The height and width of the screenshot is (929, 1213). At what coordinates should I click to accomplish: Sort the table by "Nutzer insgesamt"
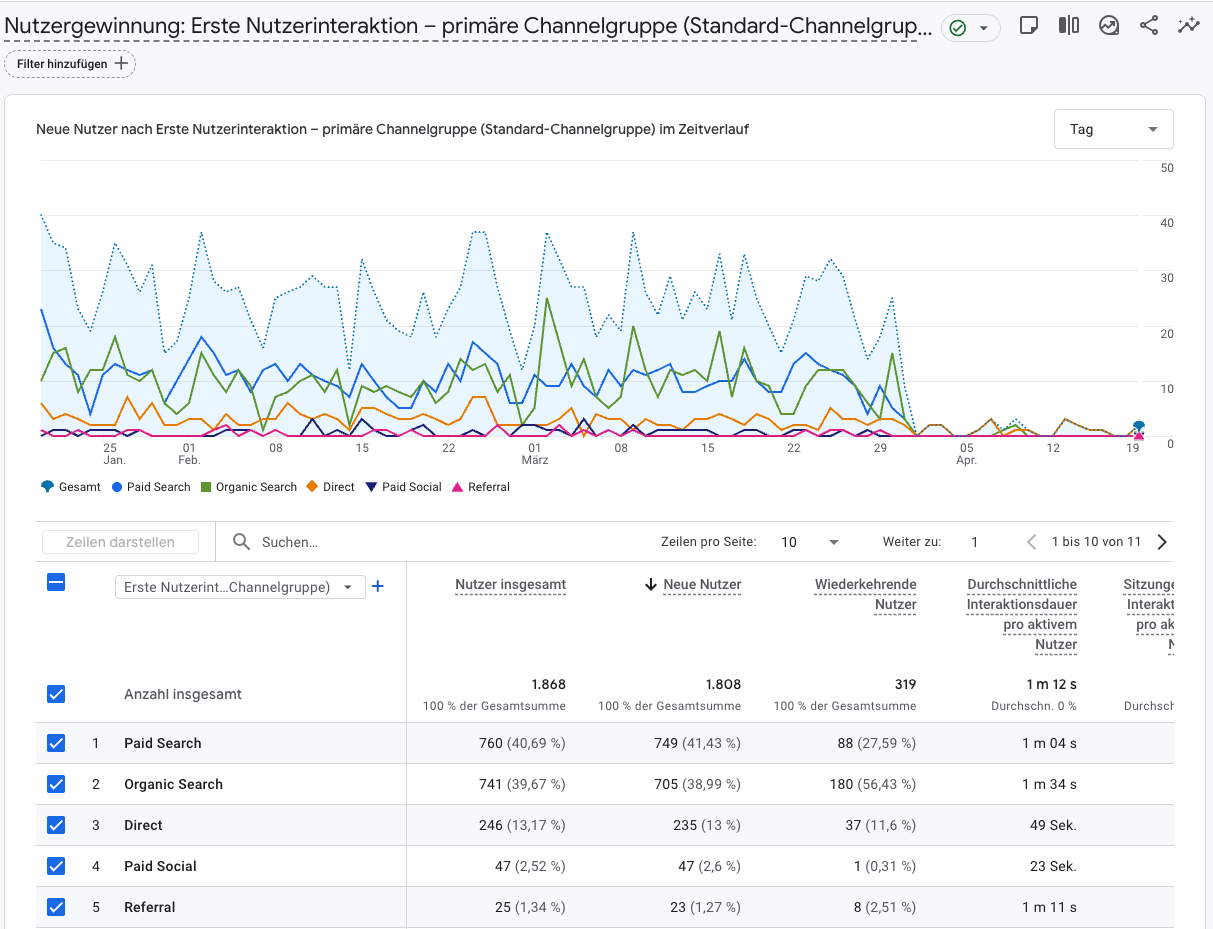coord(510,585)
